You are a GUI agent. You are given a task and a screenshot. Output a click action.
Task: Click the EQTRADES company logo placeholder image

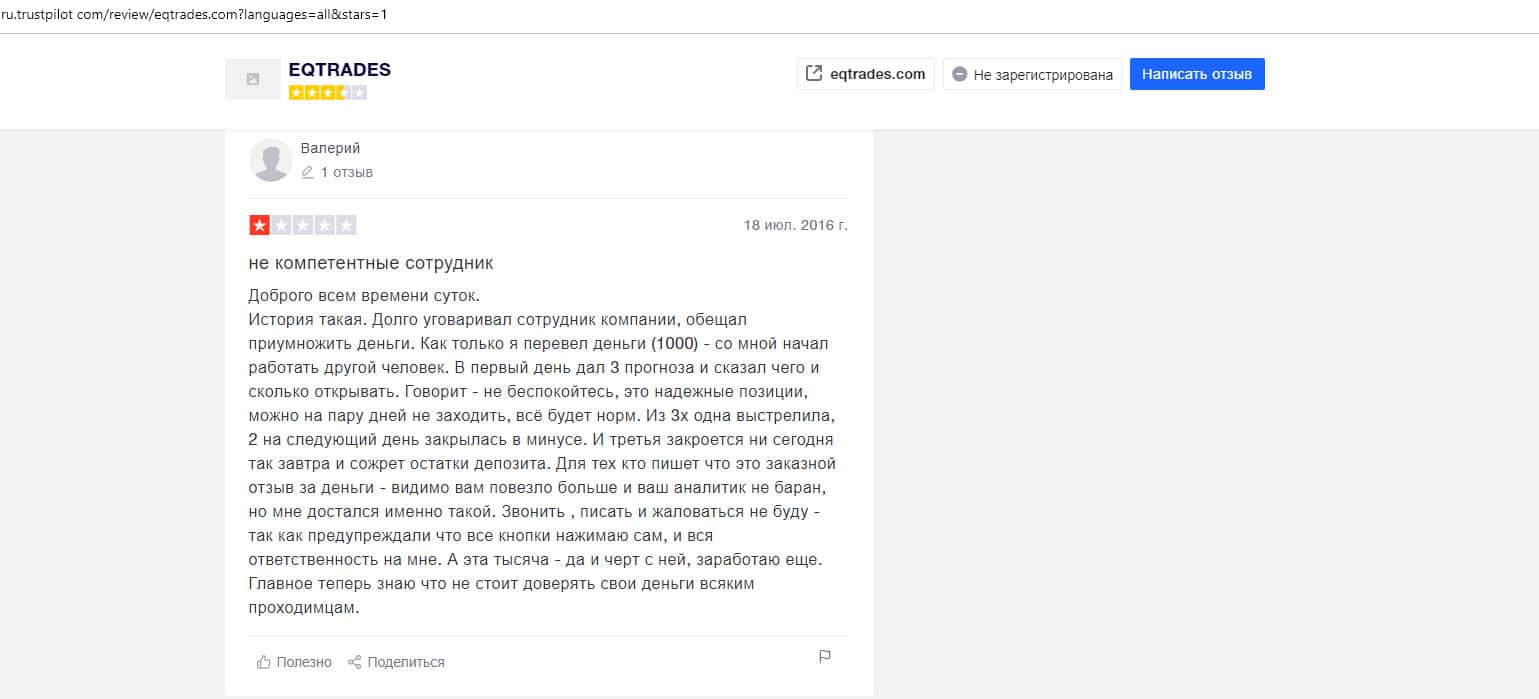pyautogui.click(x=252, y=79)
